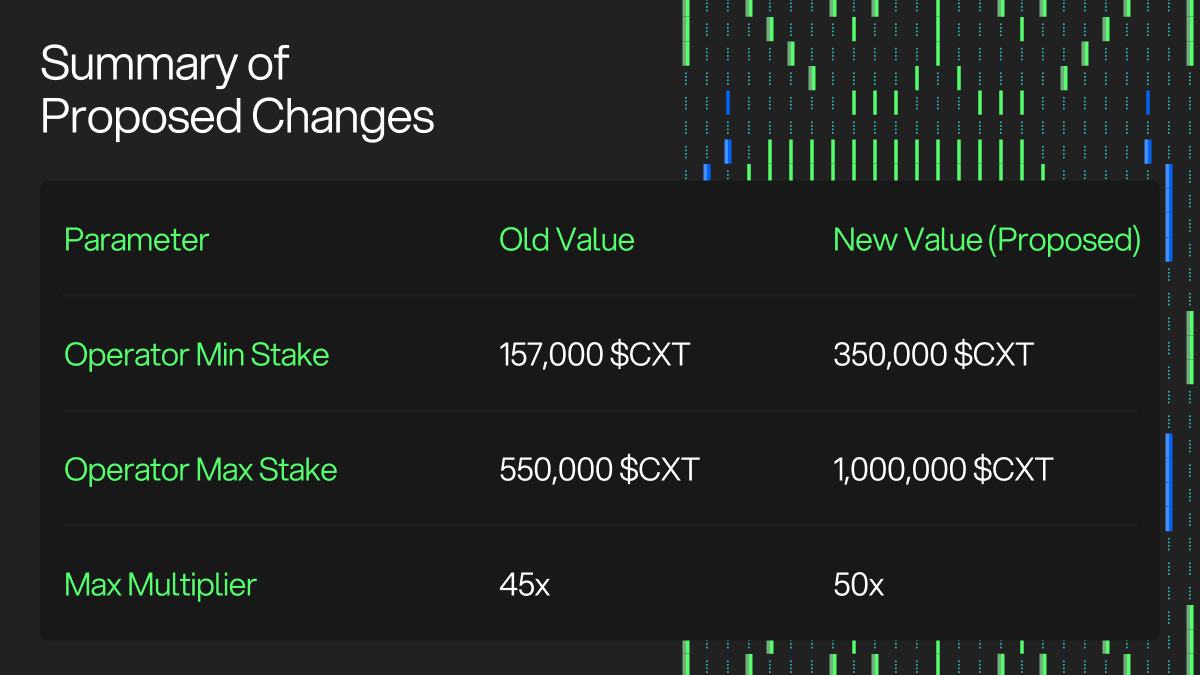
Task: Select the old value 157,000 $CXT
Action: (x=594, y=355)
